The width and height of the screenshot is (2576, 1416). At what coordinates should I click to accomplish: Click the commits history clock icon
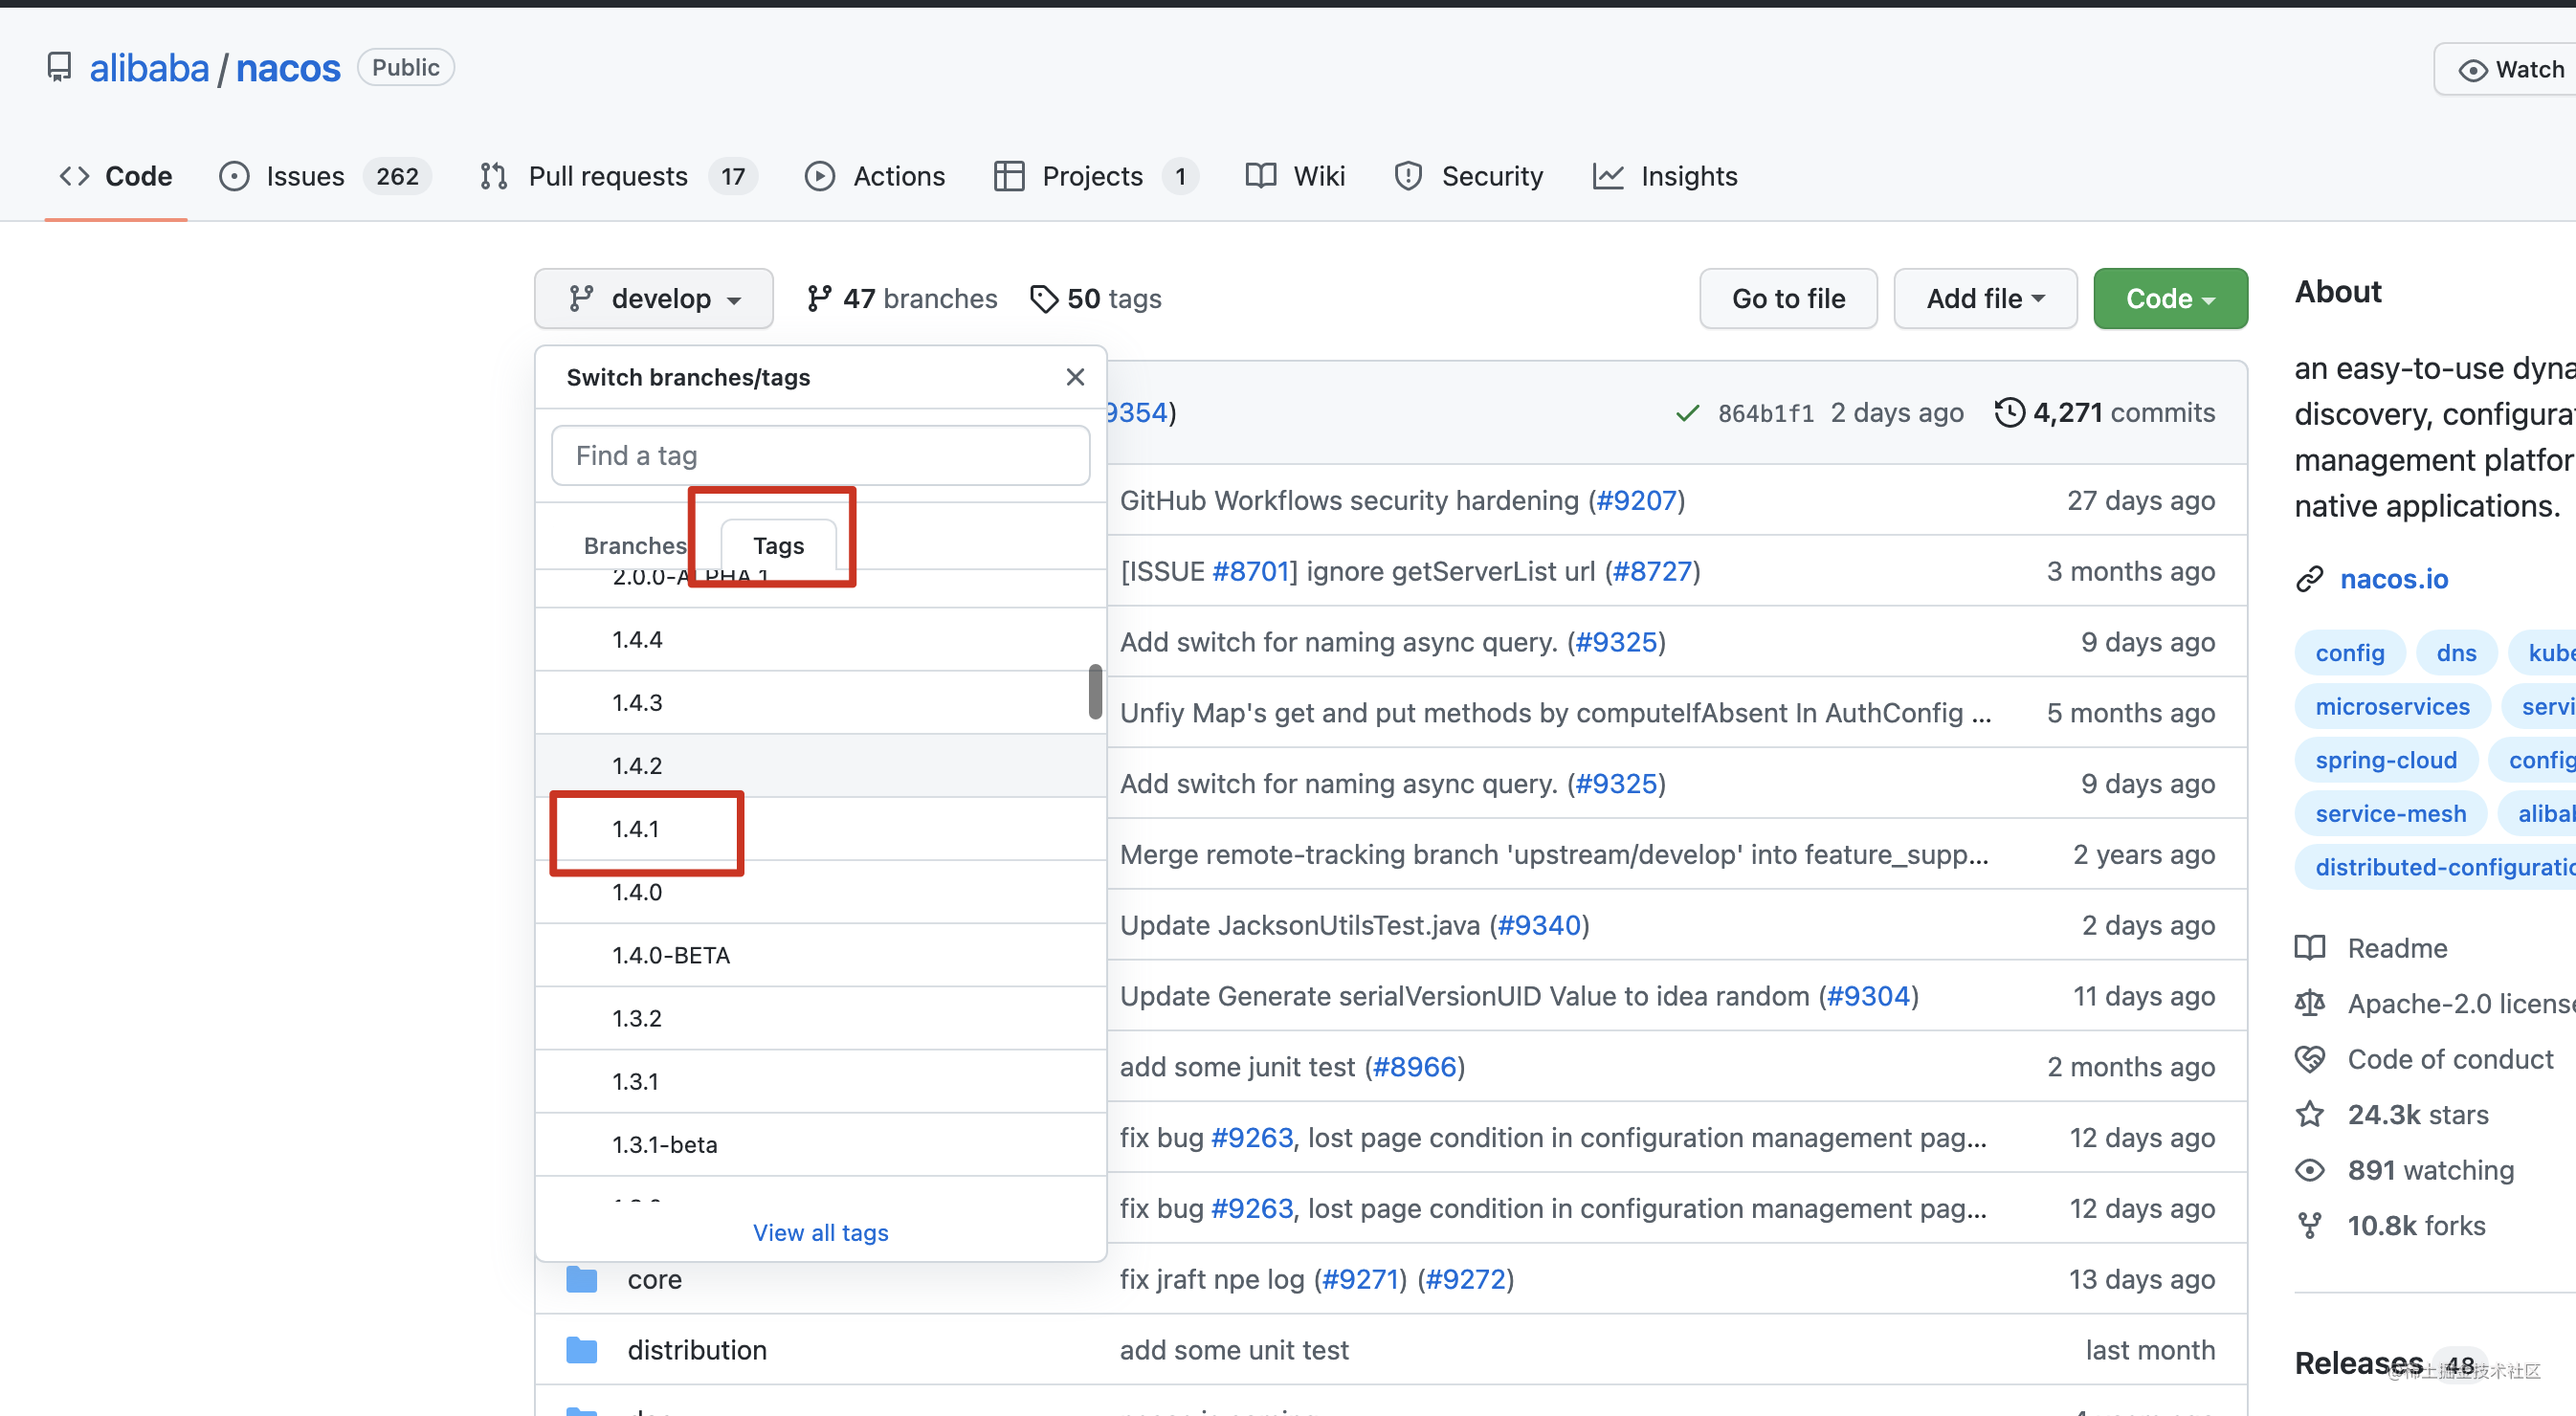coord(2009,412)
